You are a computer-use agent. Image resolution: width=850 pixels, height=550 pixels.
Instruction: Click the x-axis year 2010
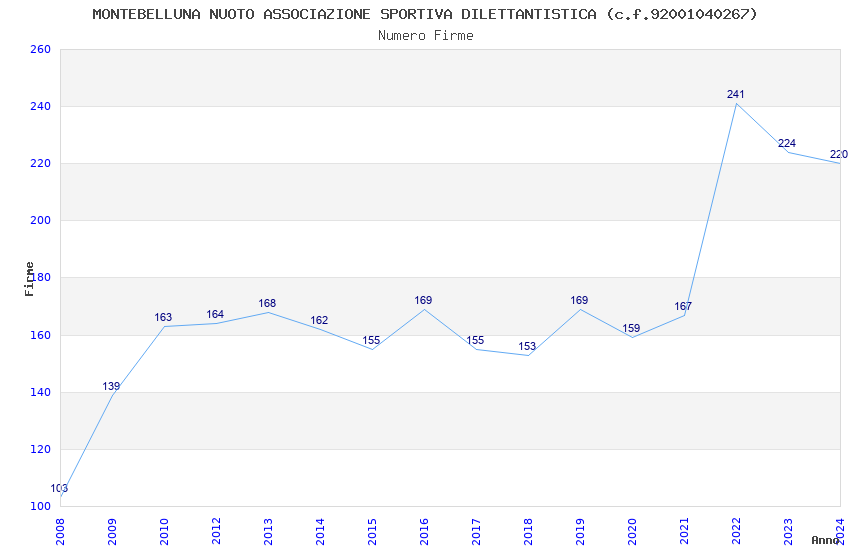coord(164,532)
